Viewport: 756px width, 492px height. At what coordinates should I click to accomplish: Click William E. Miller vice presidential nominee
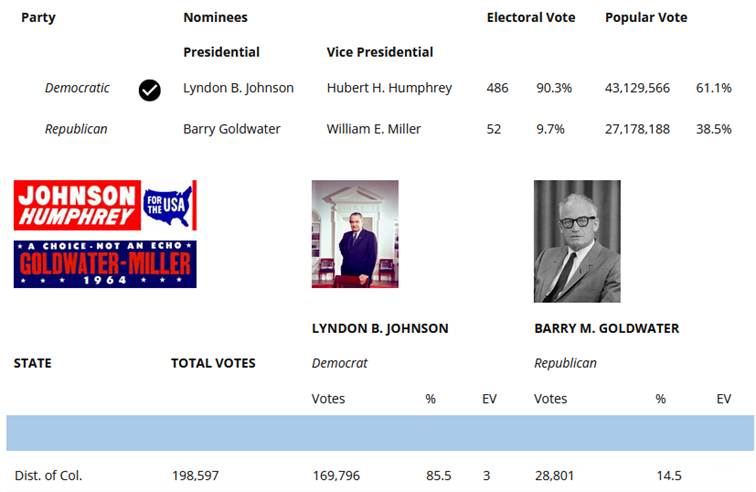[x=374, y=129]
